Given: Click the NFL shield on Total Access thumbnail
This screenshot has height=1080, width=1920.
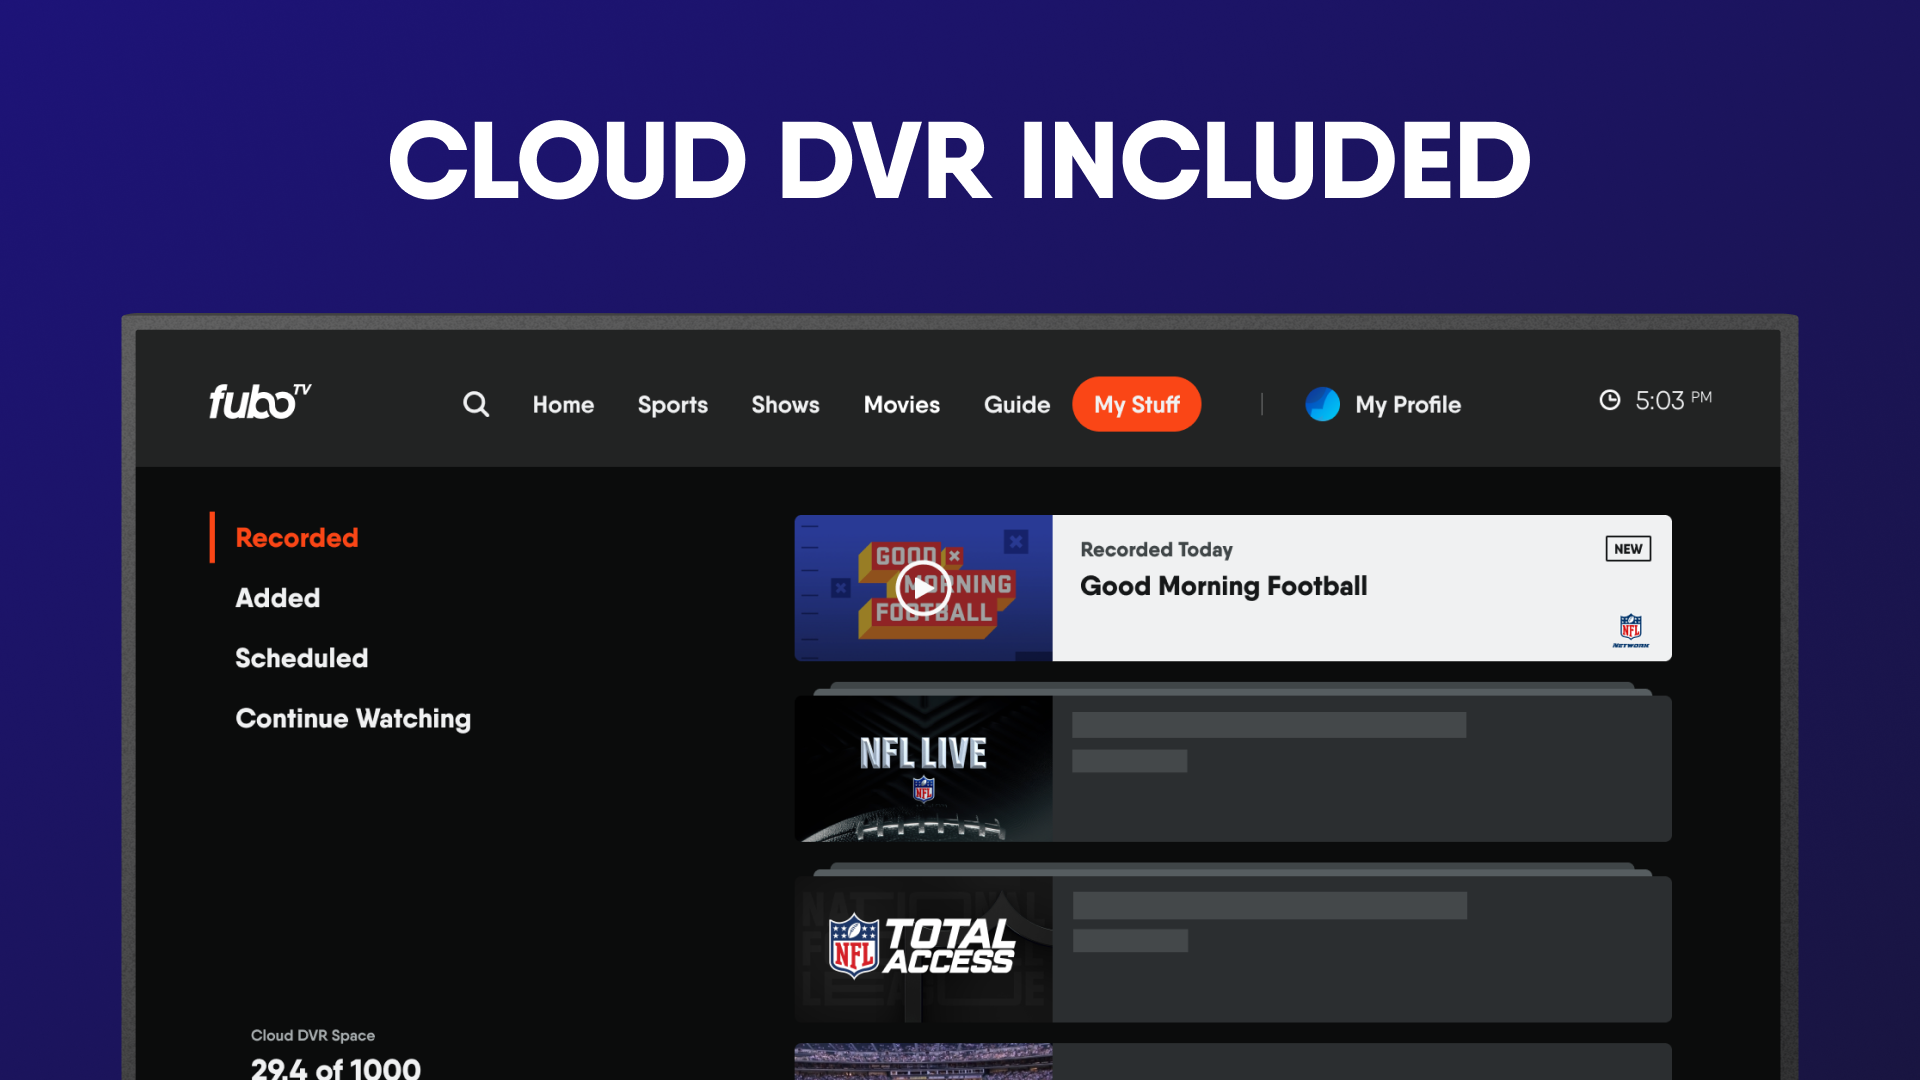Looking at the screenshot, I should coord(854,946).
